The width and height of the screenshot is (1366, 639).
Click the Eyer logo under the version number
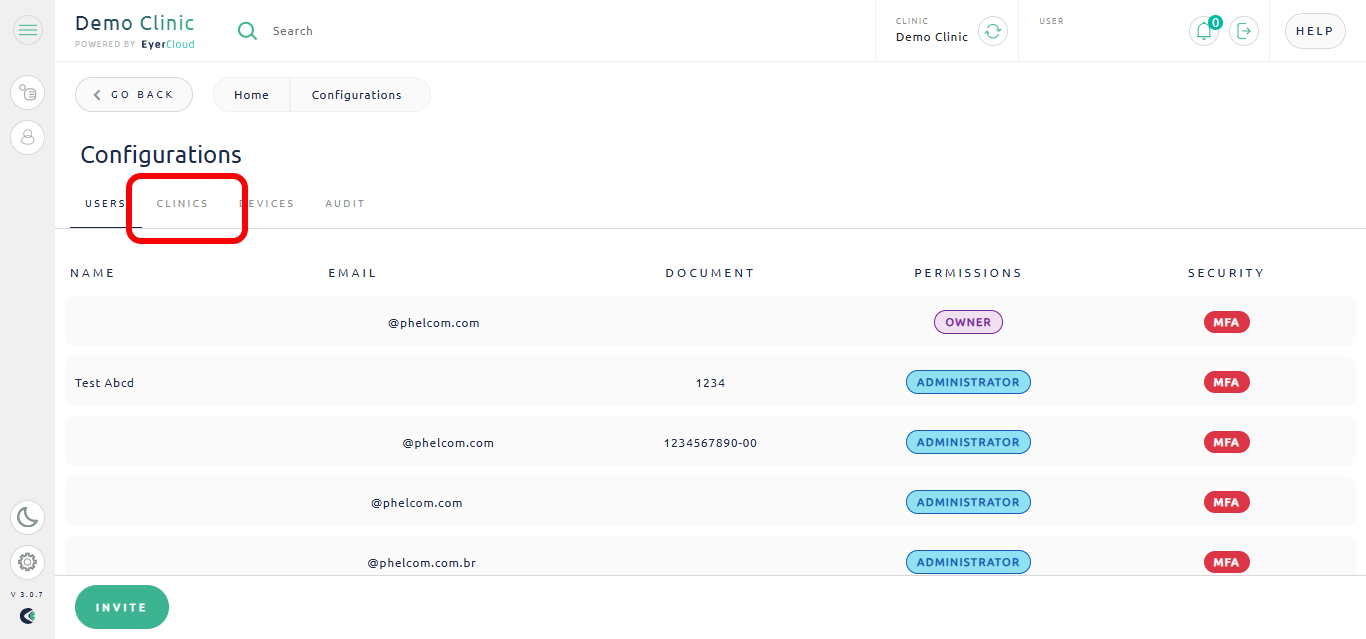click(x=28, y=616)
